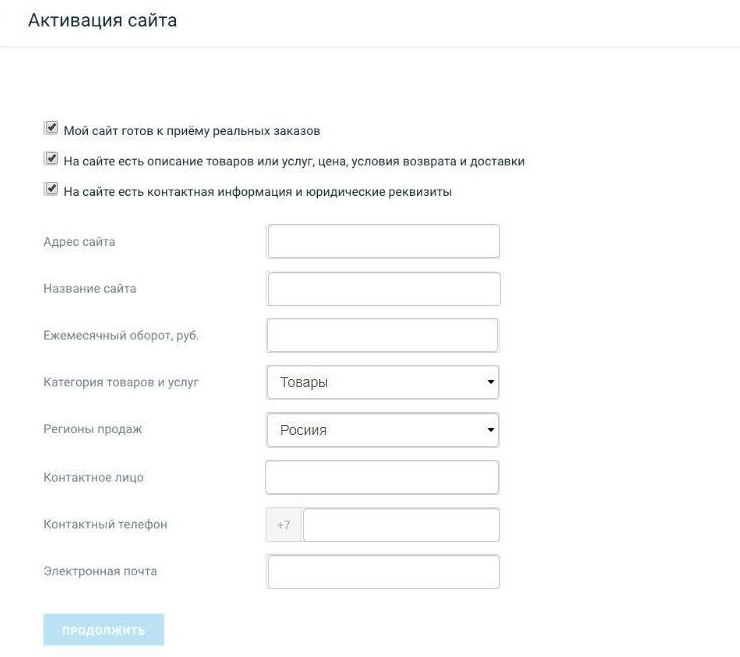Uncheck 'Мой сайт готов к приёму реальных заказов' checkbox

coord(51,129)
